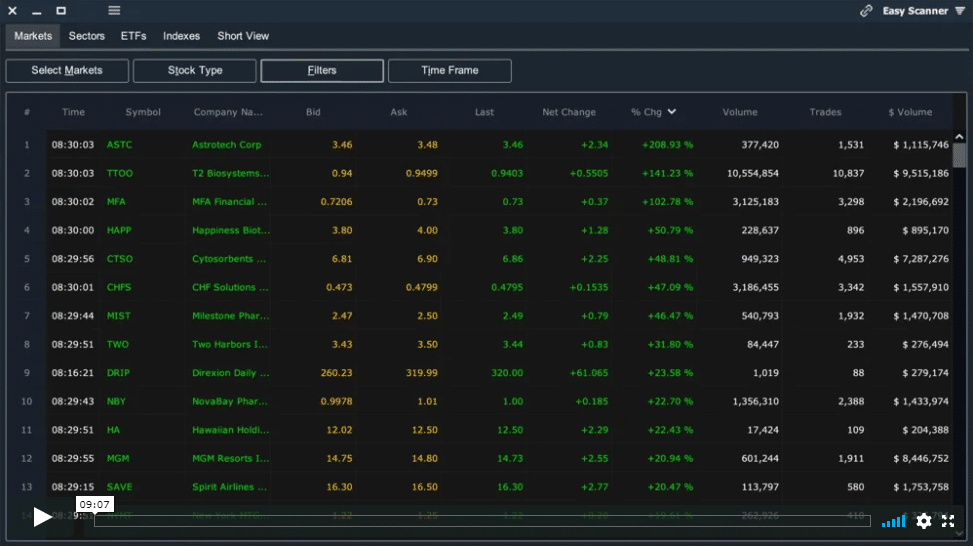Sort by the Time column header
The image size is (973, 546).
pos(73,112)
